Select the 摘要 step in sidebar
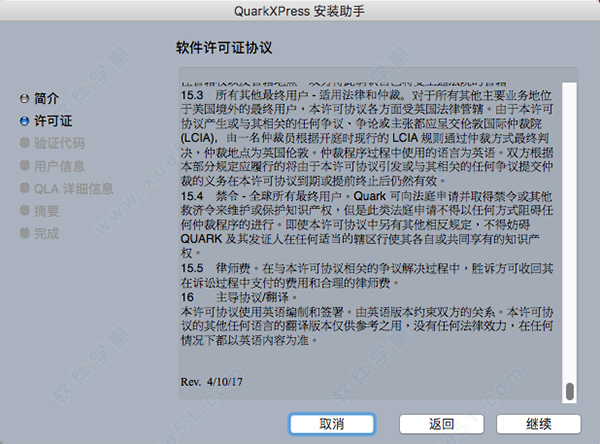Screen dimensions: 600x444 46,211
